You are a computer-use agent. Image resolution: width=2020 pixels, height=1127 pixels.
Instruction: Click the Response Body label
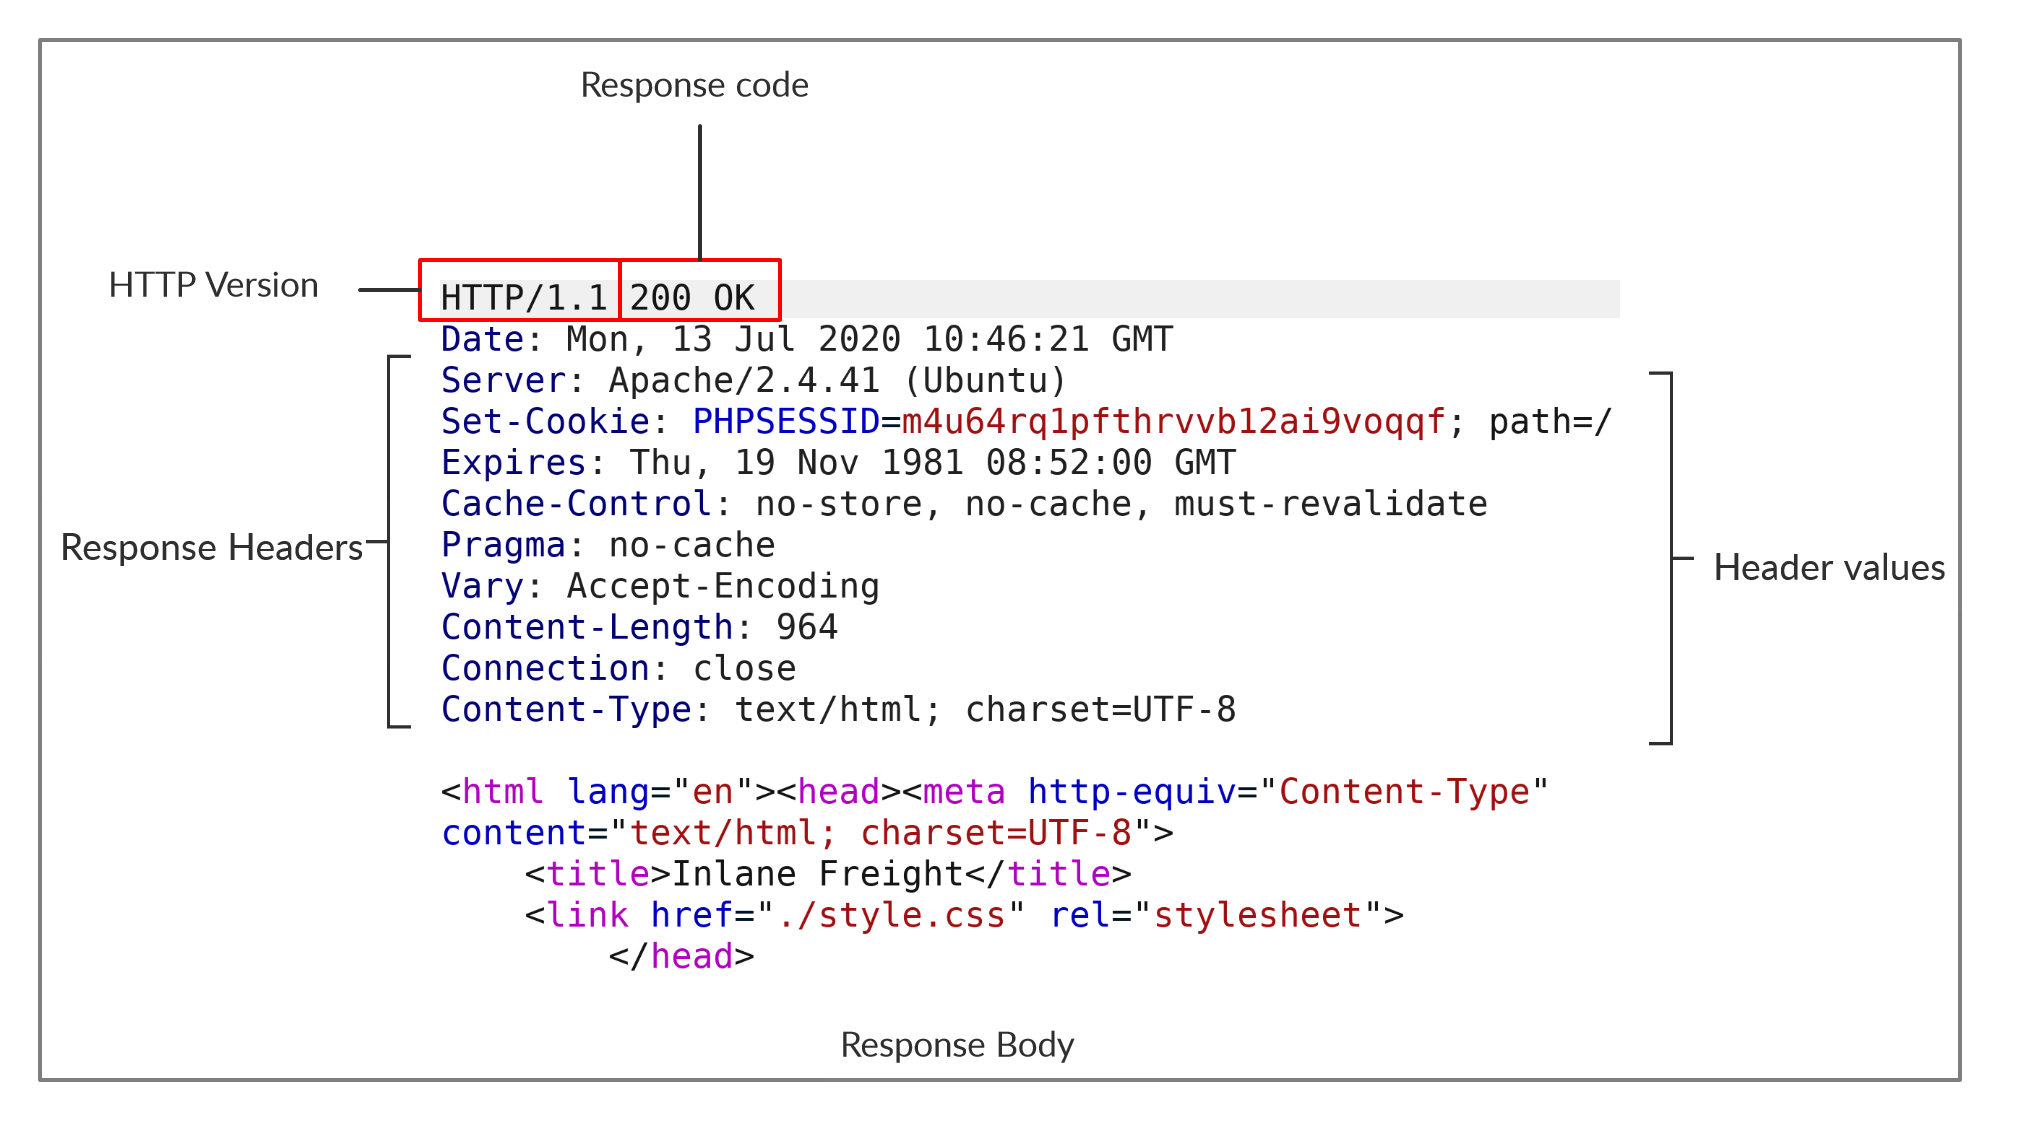[x=957, y=1044]
